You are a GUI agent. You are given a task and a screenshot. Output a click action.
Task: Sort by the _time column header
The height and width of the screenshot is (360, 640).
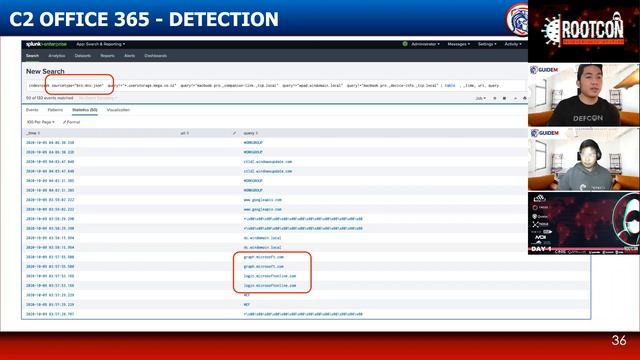33,133
